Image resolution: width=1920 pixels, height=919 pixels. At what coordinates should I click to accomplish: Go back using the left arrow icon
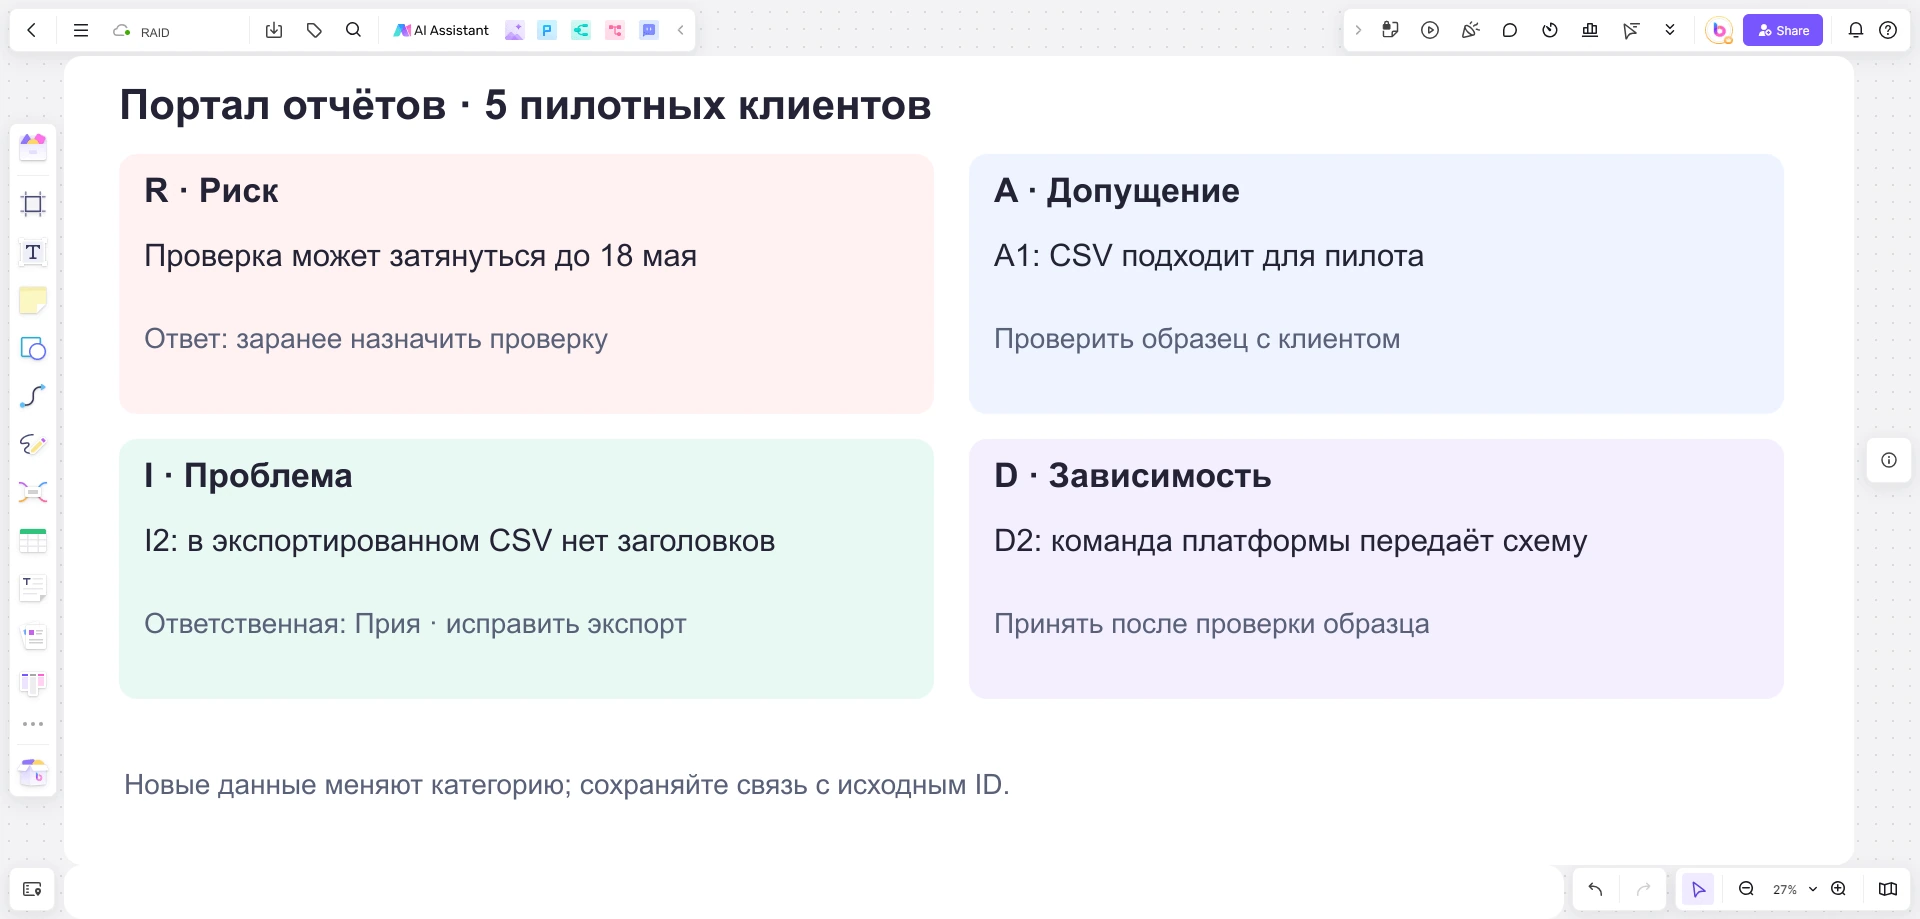tap(32, 30)
